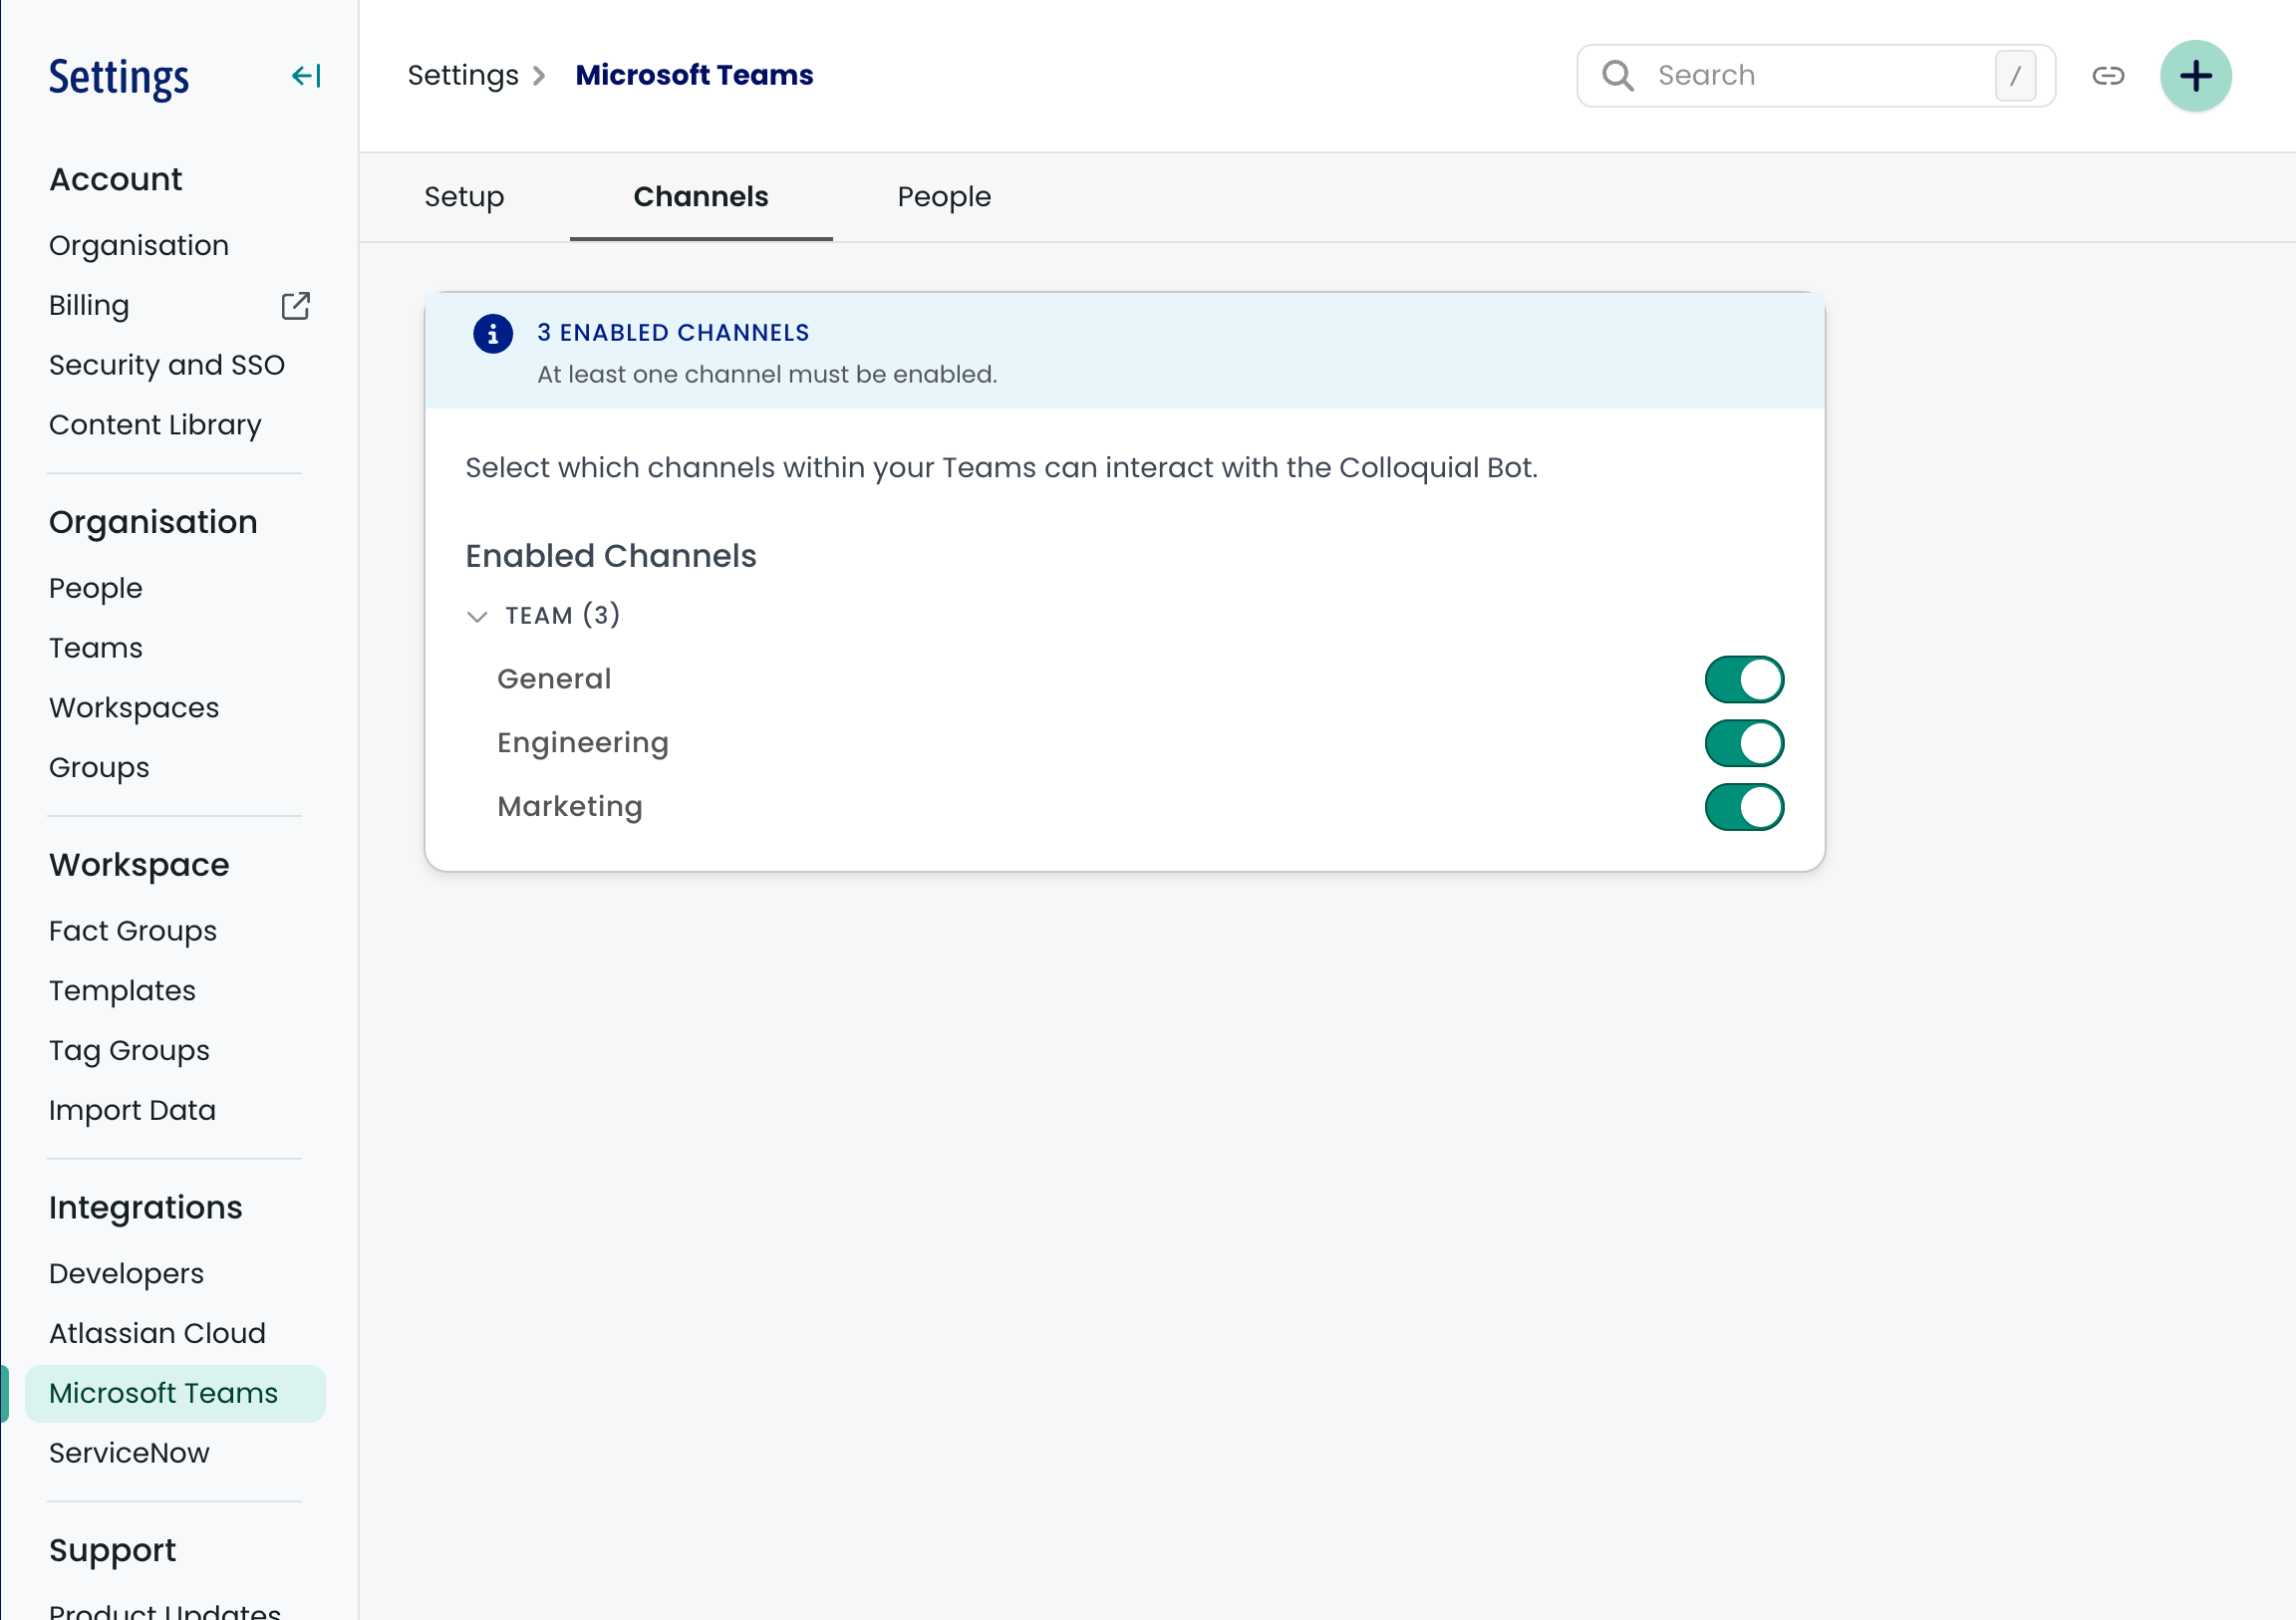Disable the Engineering channel toggle

pos(1744,744)
